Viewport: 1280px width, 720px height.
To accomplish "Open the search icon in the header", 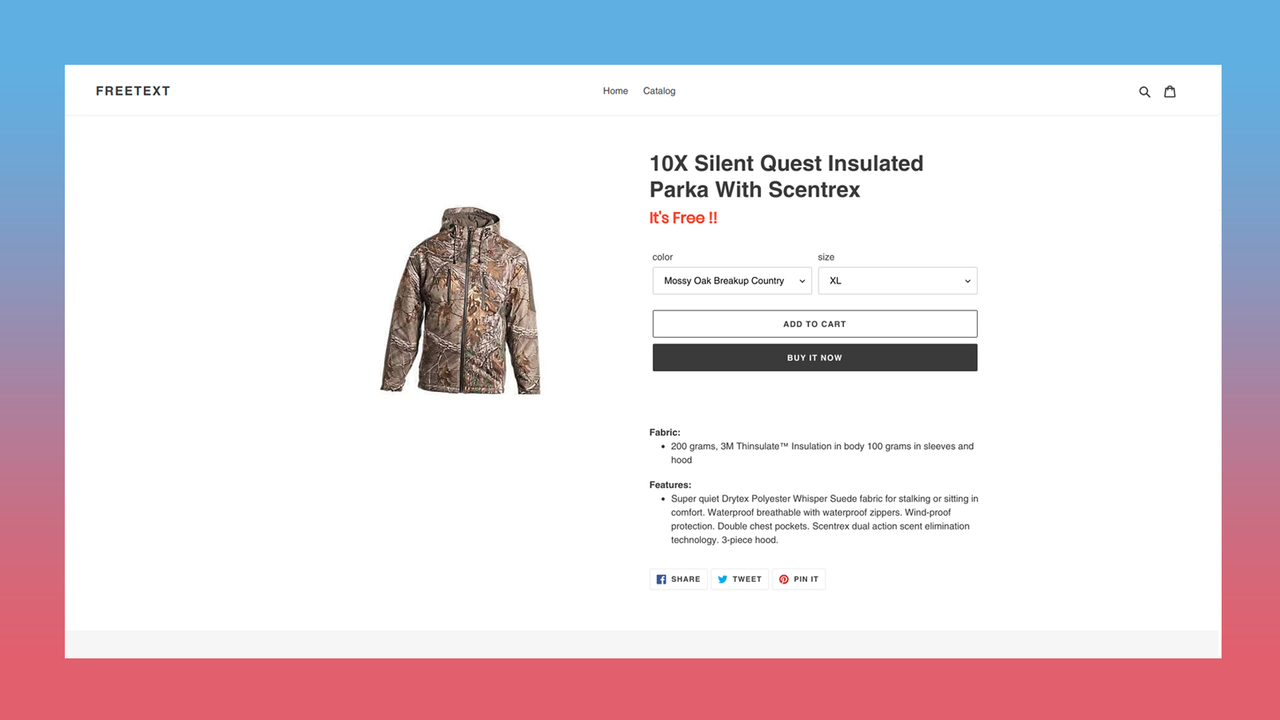I will click(x=1144, y=91).
